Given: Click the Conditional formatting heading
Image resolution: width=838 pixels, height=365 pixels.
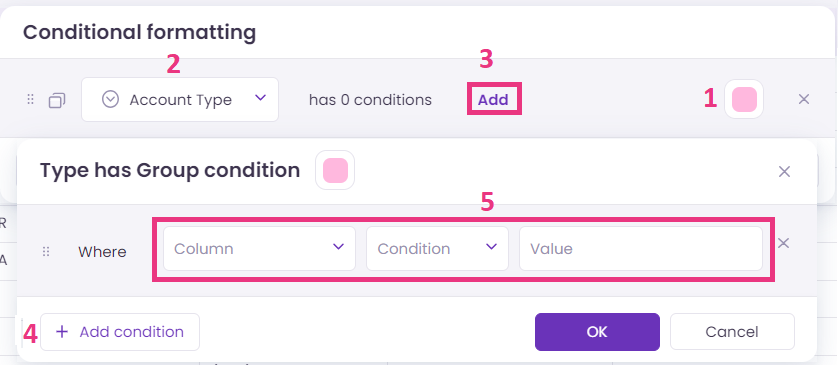Looking at the screenshot, I should coord(139,33).
